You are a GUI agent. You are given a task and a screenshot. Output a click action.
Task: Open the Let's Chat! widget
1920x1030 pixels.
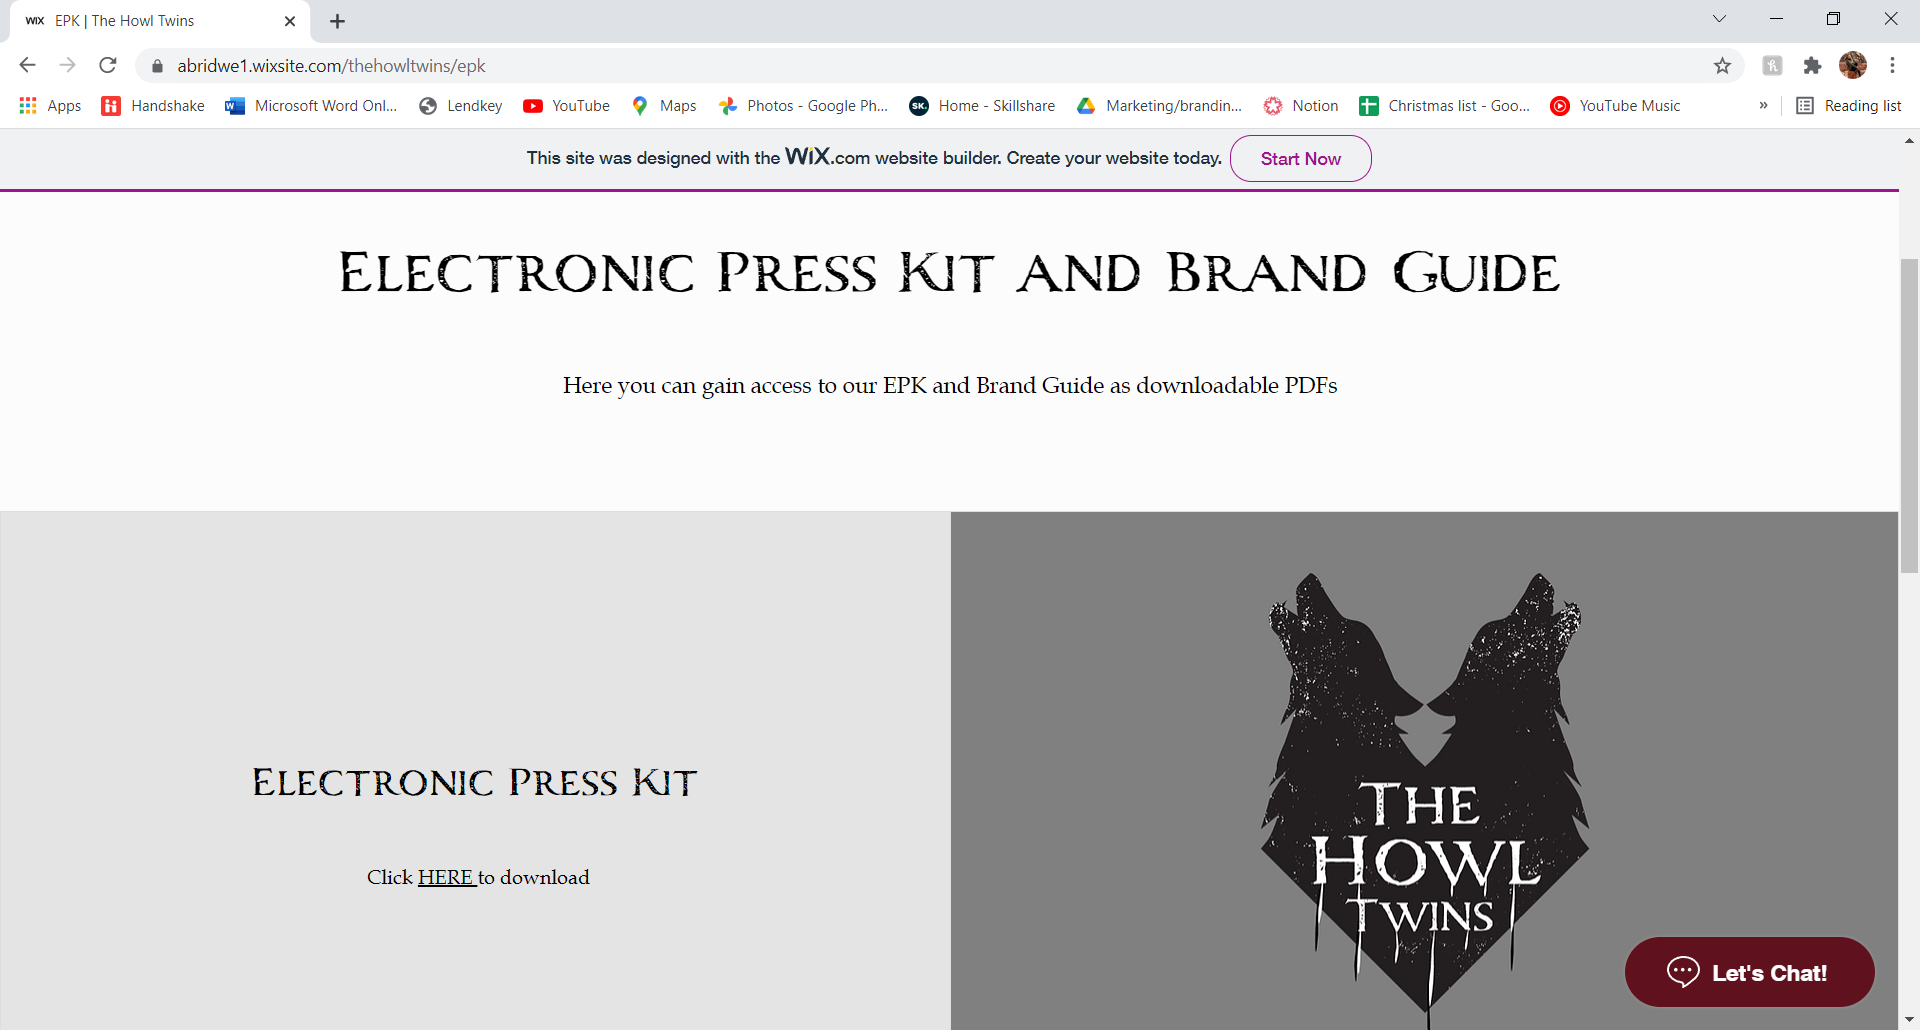[1749, 972]
